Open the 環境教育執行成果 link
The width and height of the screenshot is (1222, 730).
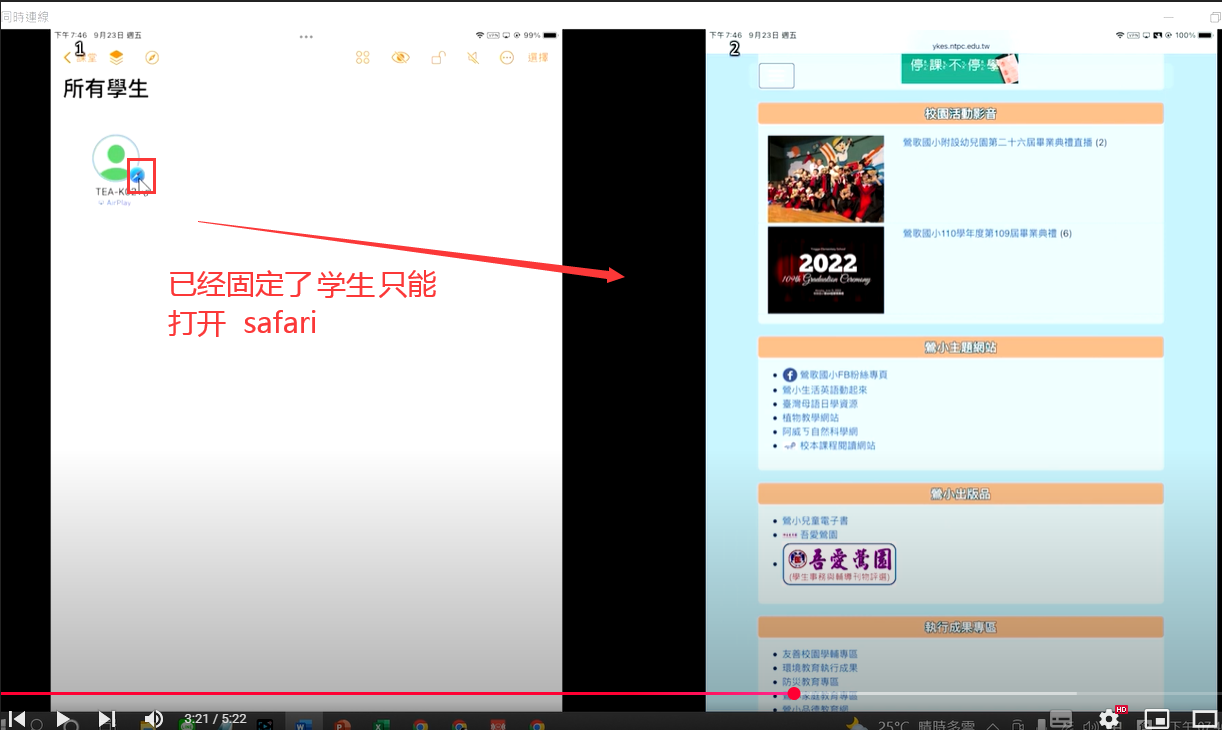(x=820, y=668)
